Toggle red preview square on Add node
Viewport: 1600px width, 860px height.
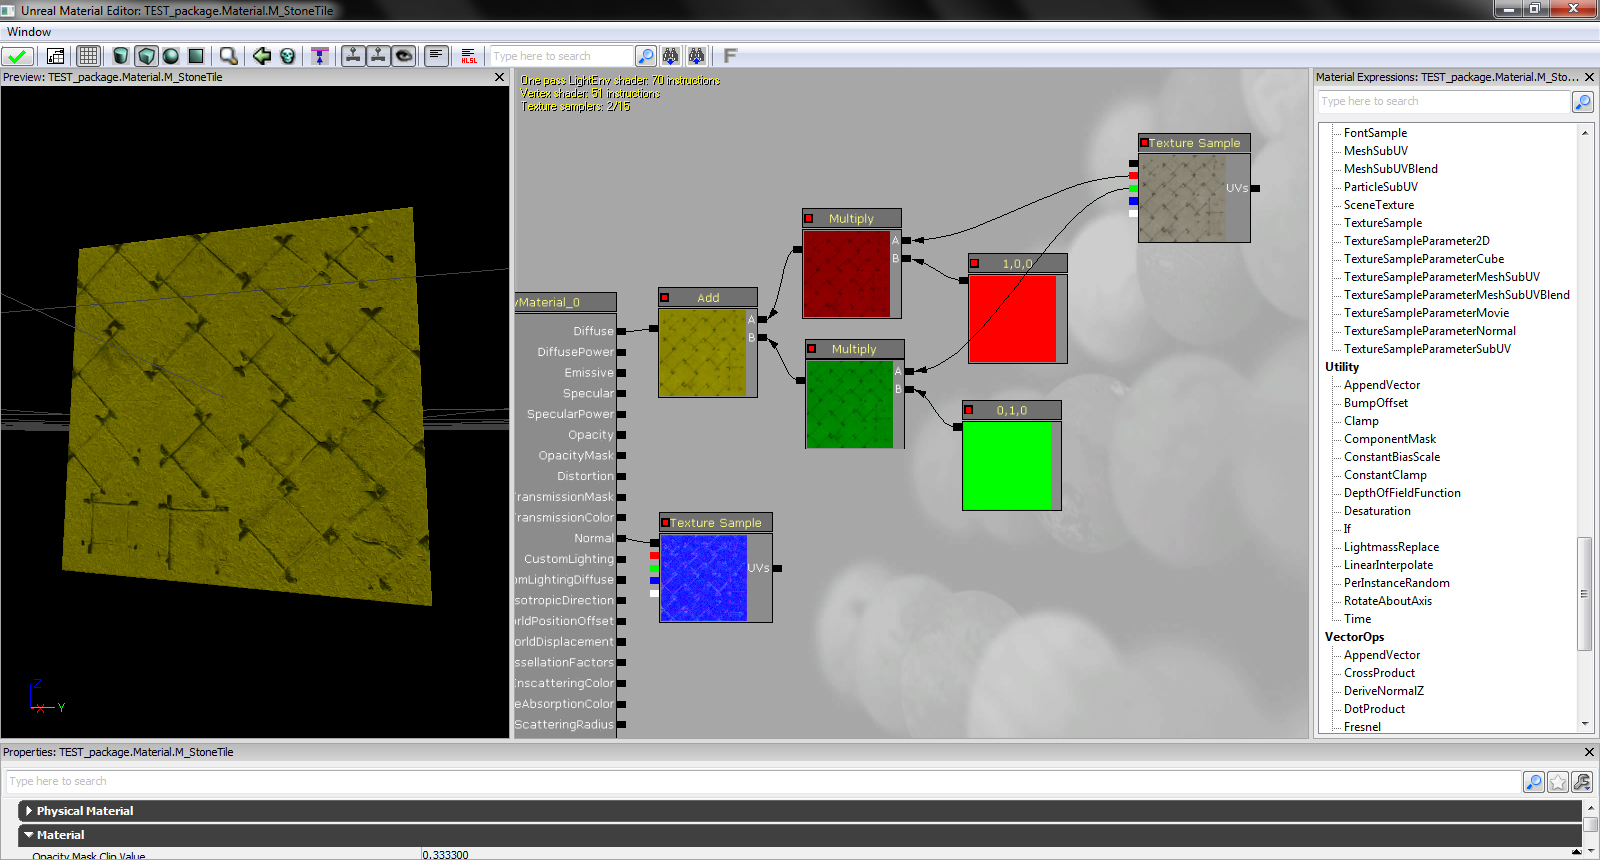[x=665, y=298]
